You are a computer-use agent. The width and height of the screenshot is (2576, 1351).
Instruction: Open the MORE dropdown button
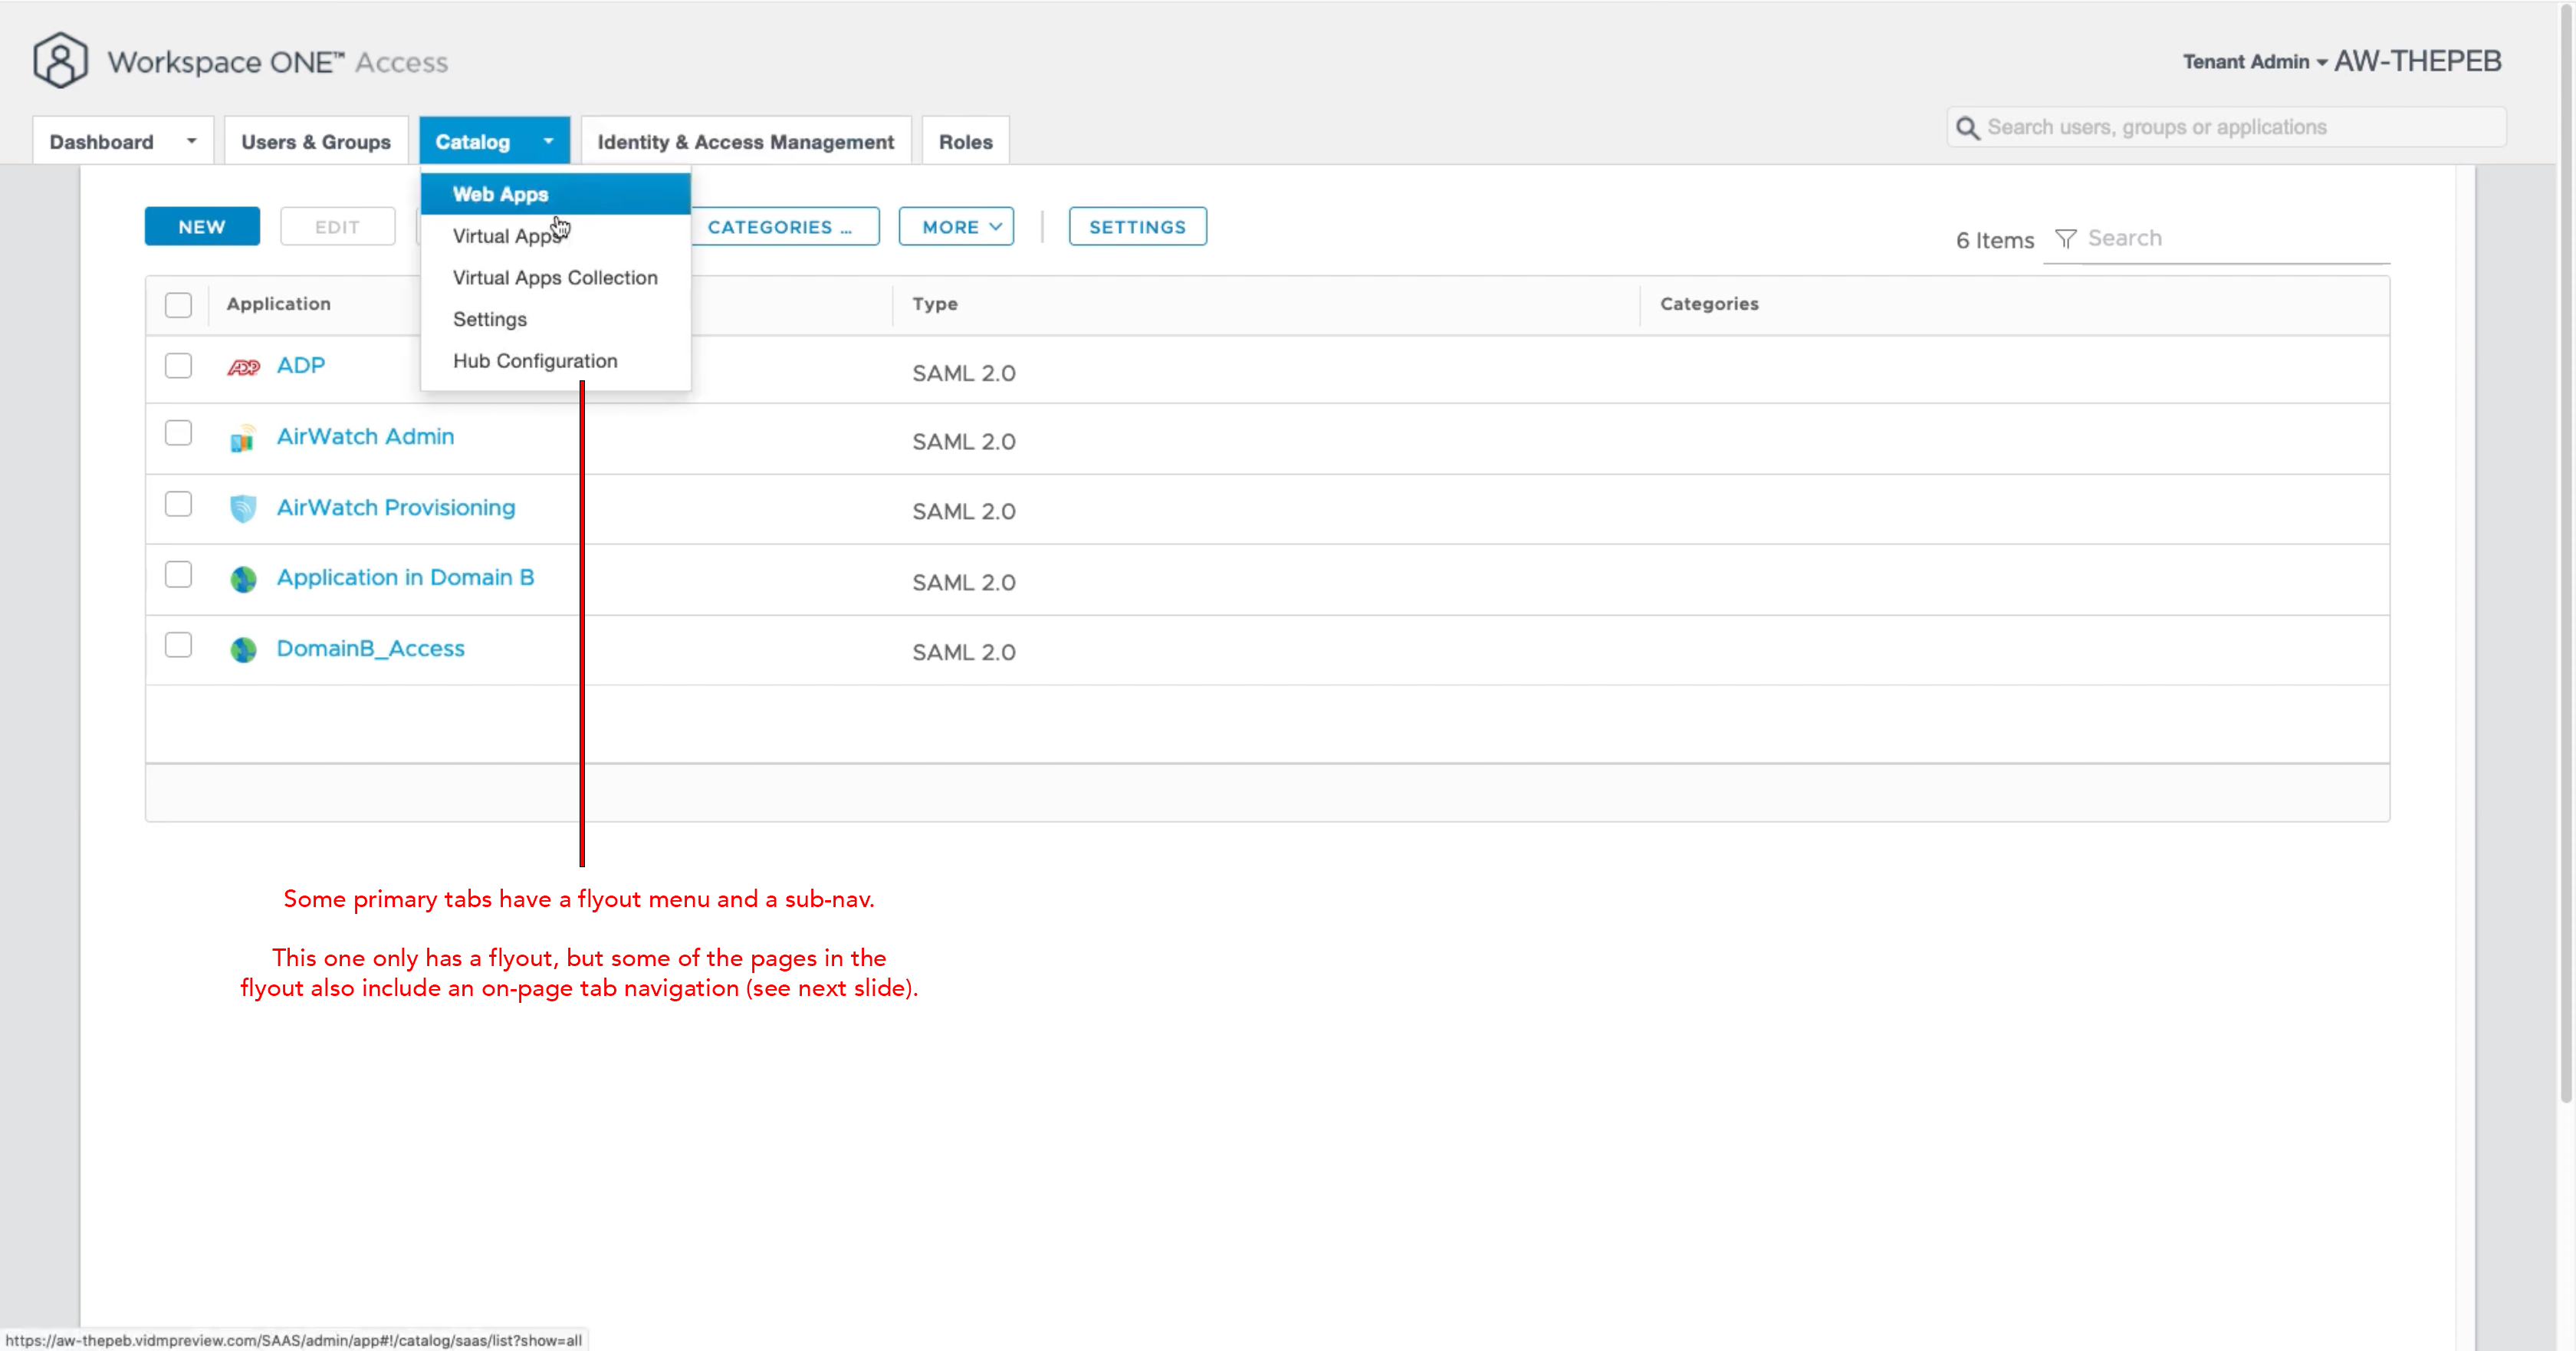956,227
